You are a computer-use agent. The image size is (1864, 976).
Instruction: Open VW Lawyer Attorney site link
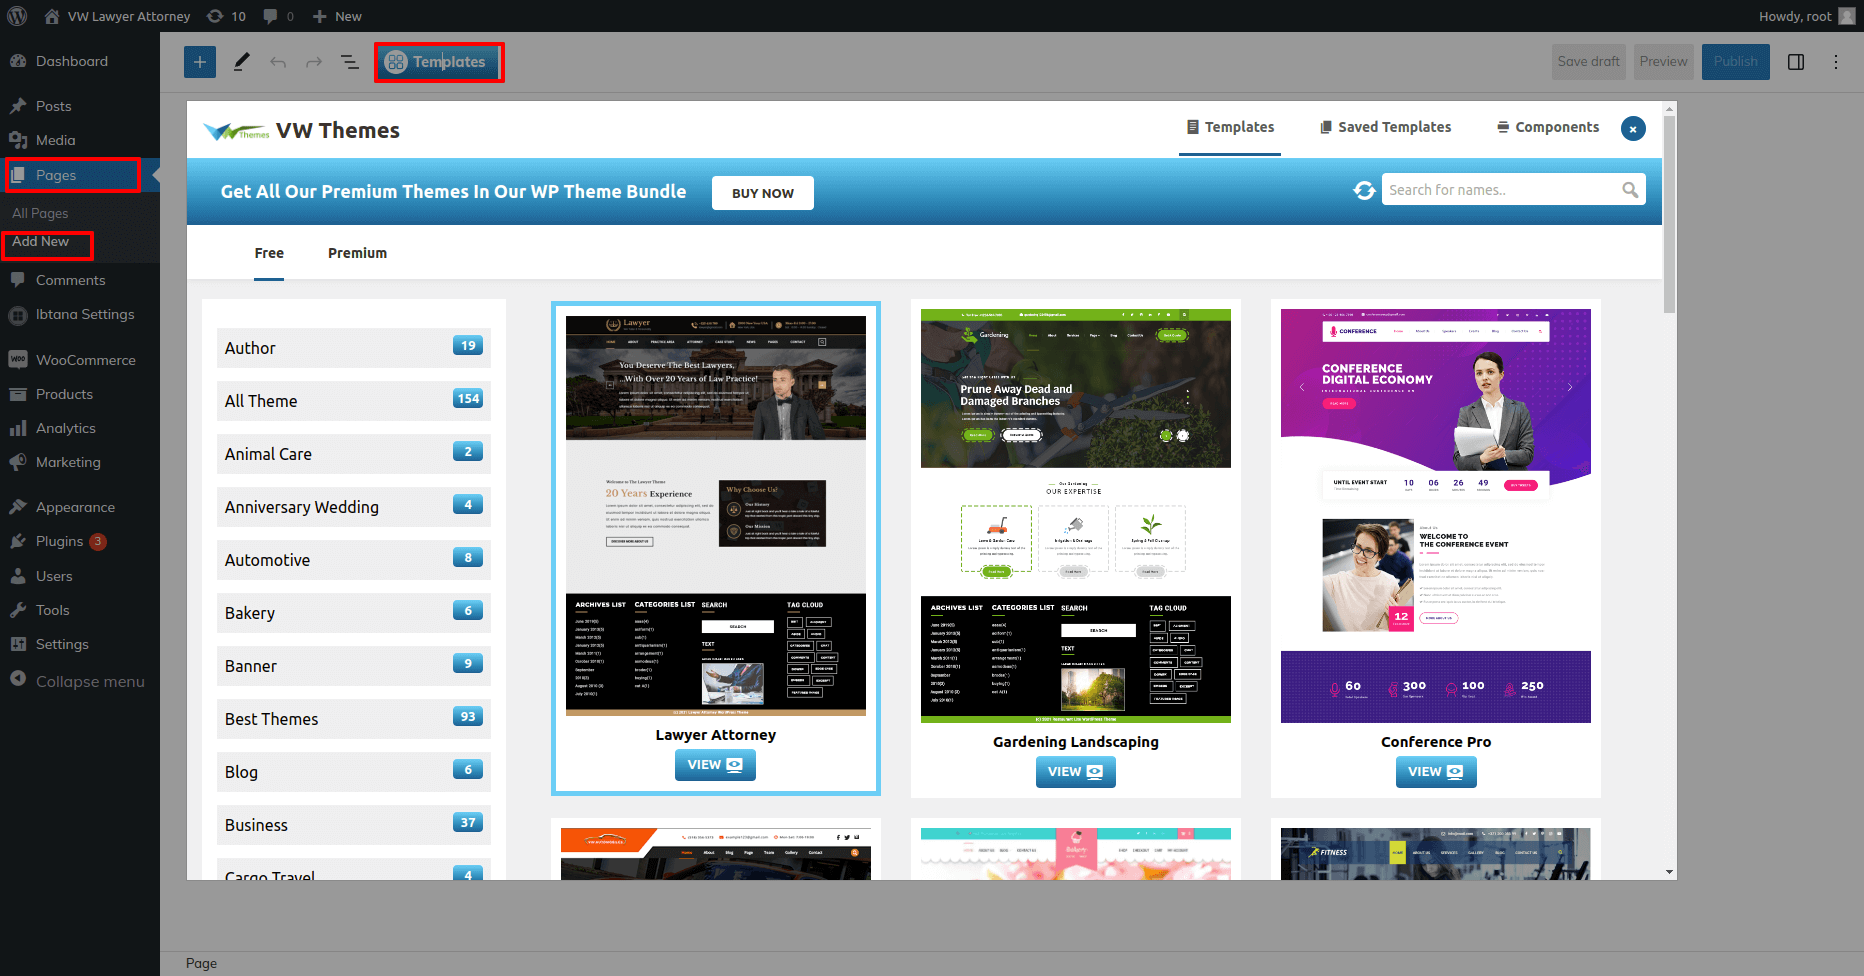click(x=117, y=16)
